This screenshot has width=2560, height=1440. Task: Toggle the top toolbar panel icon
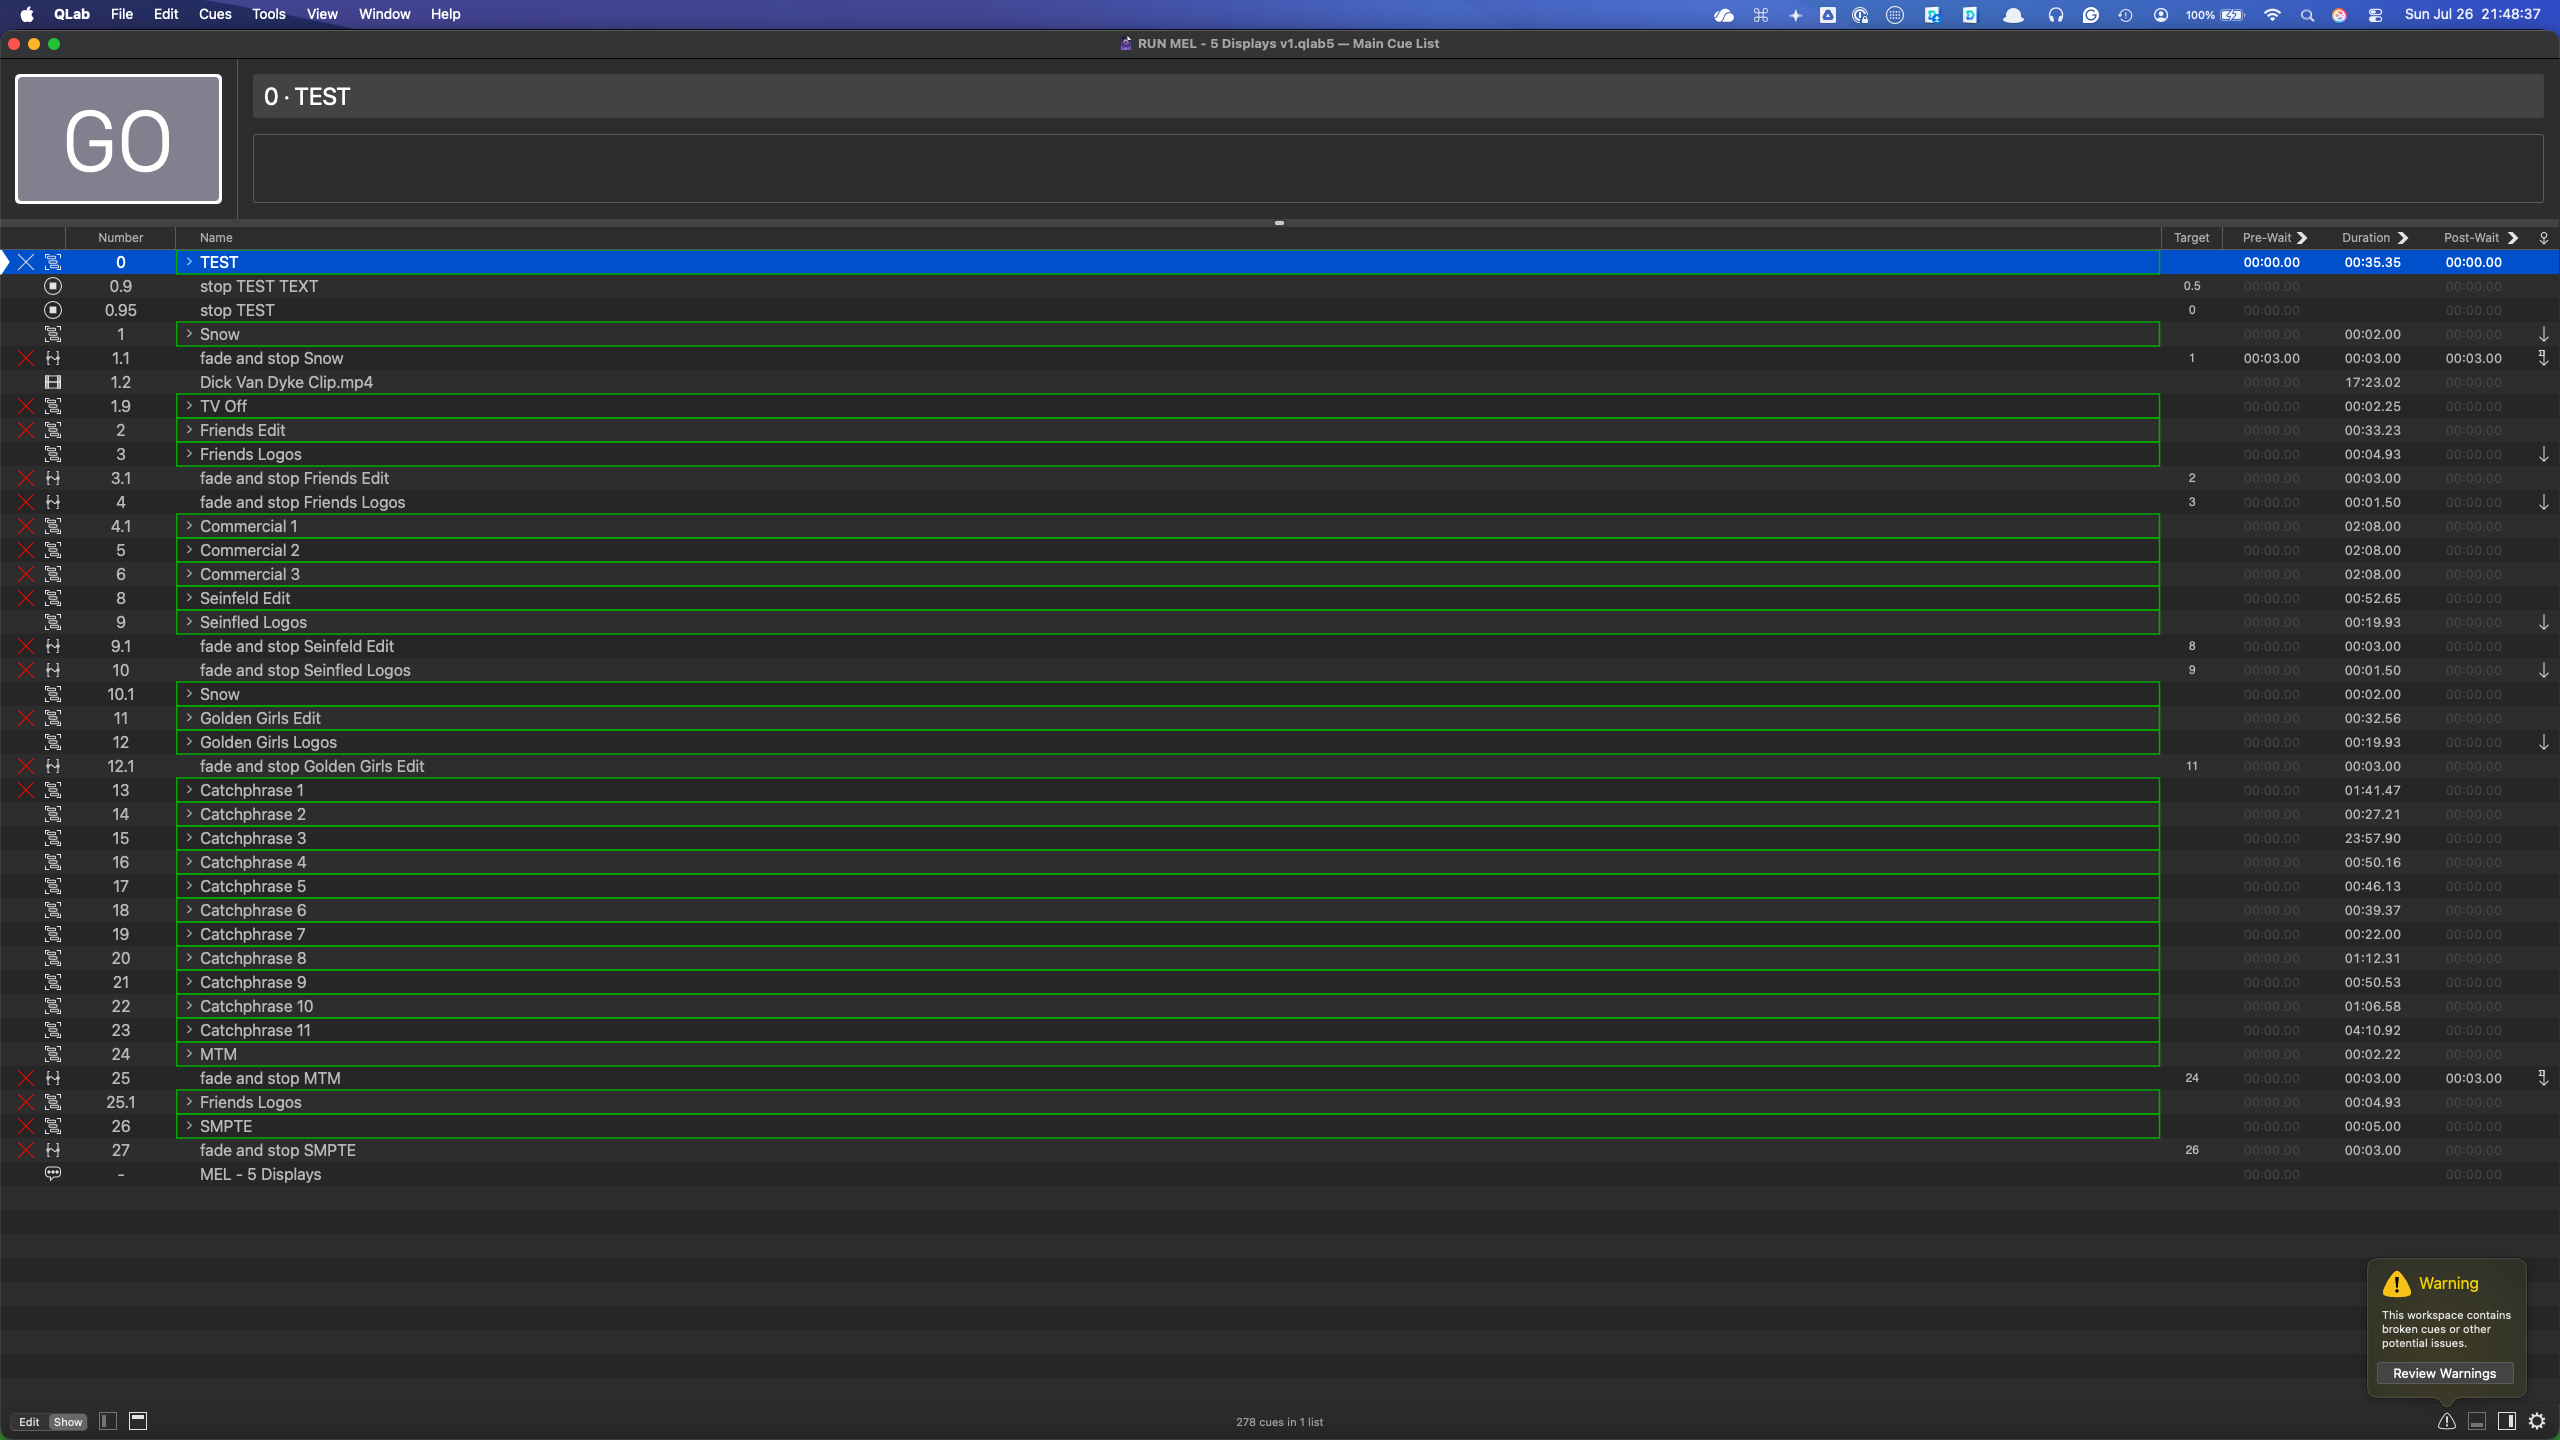[x=138, y=1421]
